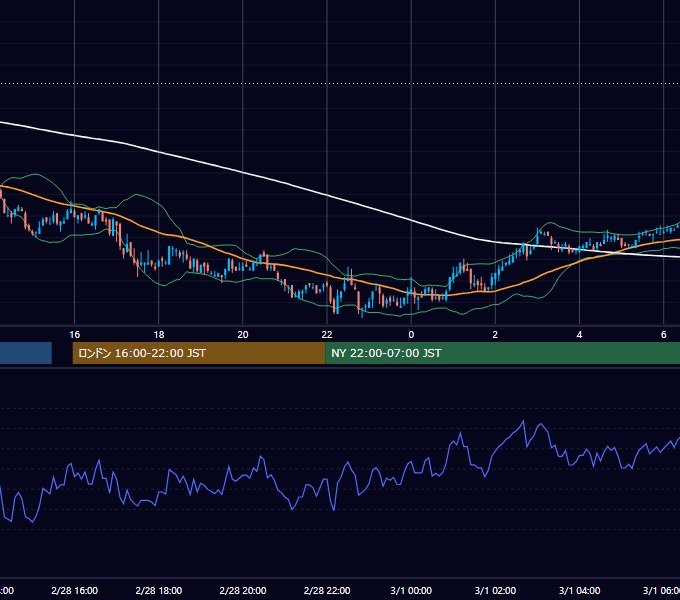The image size is (680, 600).
Task: Click the blue session bar before London
Action: [x=26, y=353]
